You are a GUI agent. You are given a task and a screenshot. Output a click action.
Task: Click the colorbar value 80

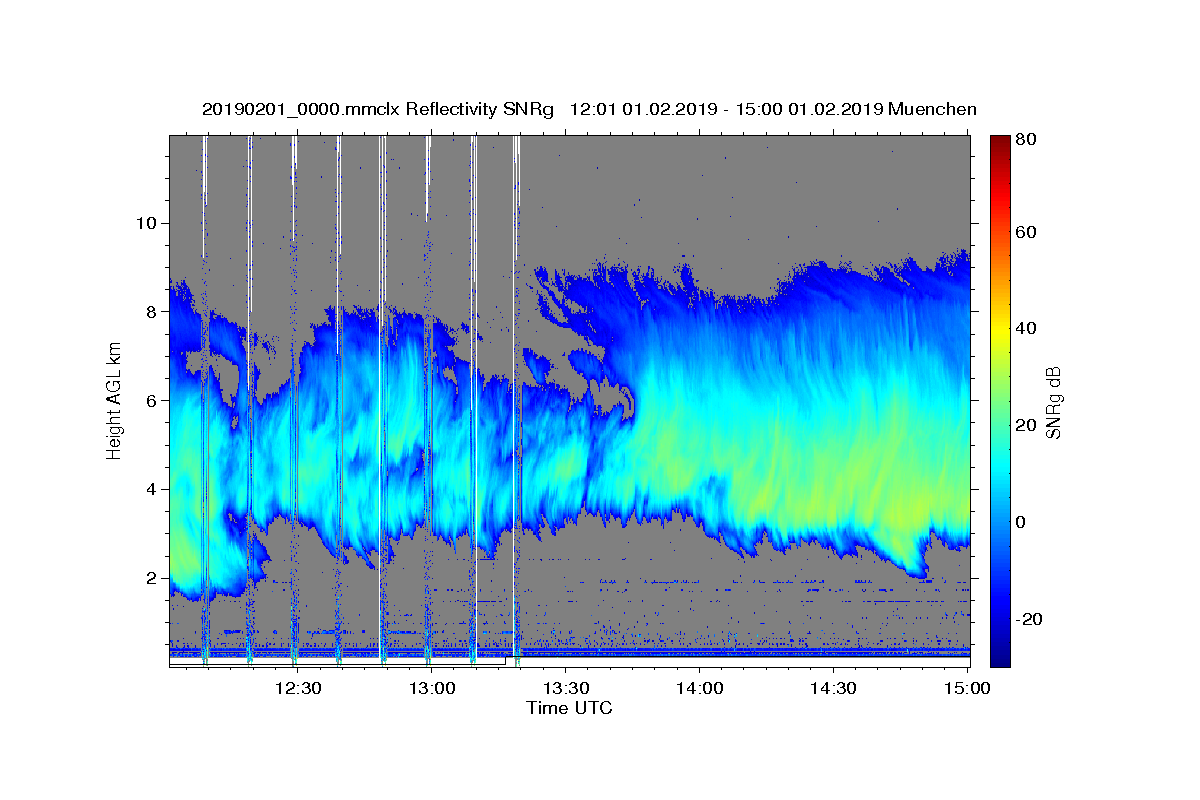pos(1028,140)
